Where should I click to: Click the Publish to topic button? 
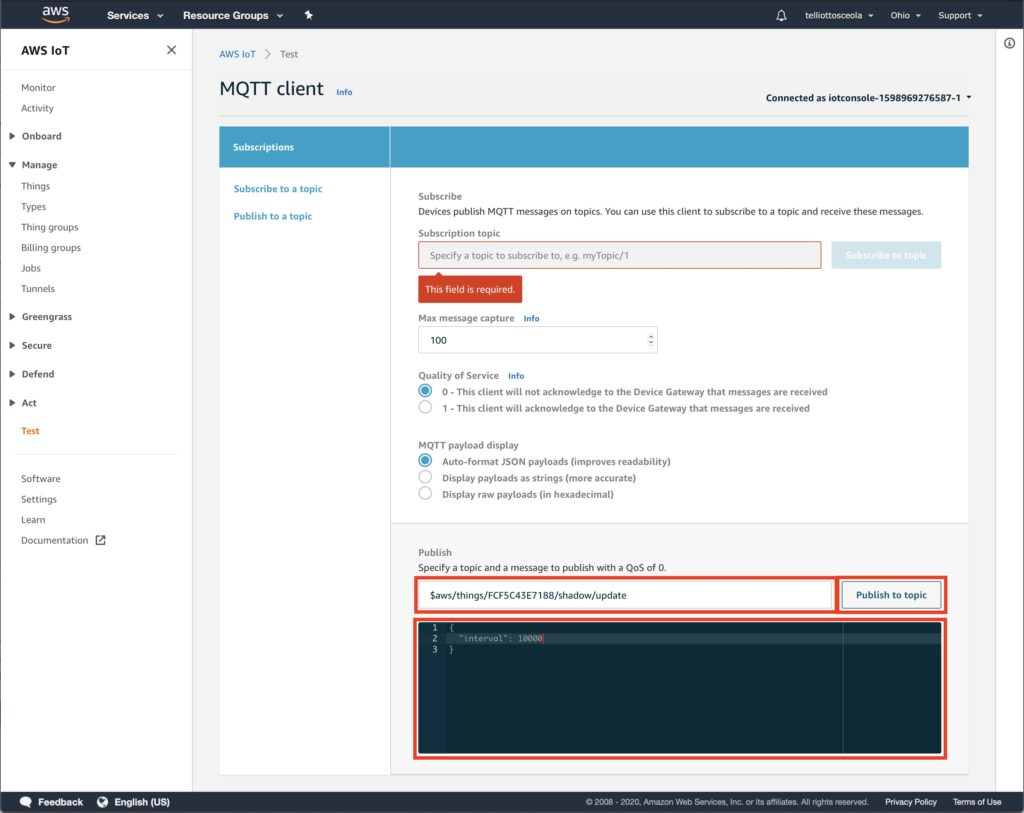[890, 595]
